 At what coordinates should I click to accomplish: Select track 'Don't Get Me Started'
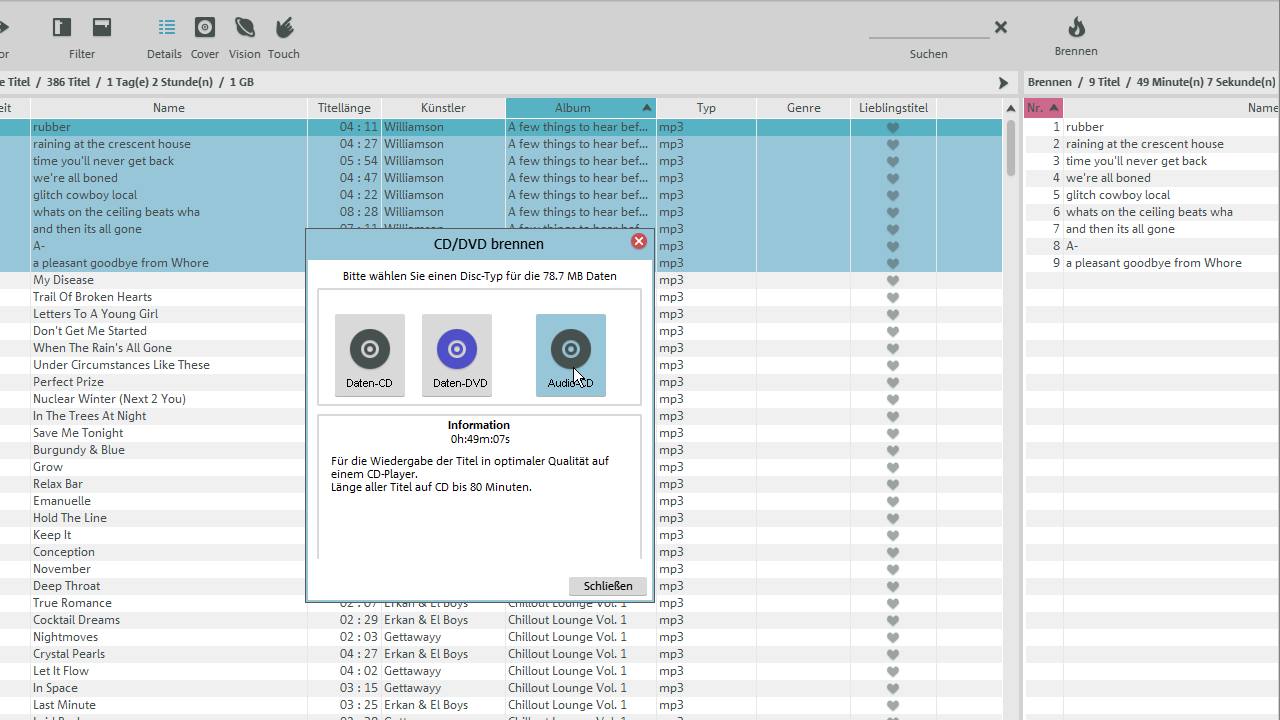click(x=90, y=331)
